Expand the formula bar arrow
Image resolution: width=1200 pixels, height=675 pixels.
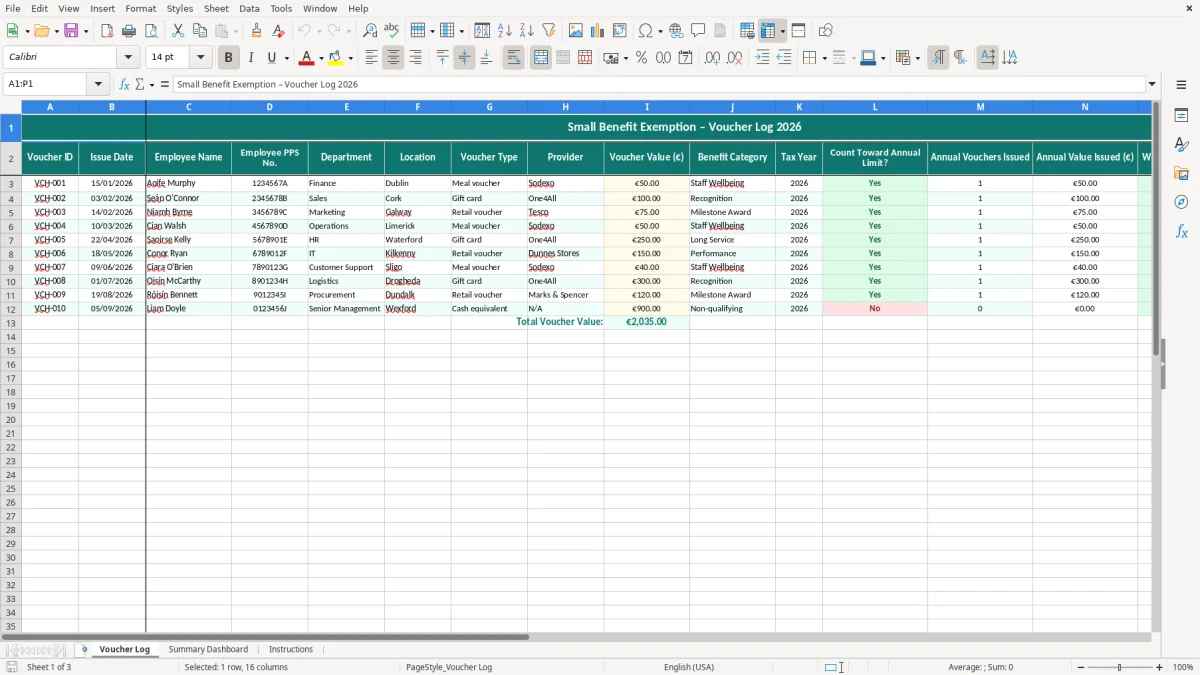tap(1153, 84)
